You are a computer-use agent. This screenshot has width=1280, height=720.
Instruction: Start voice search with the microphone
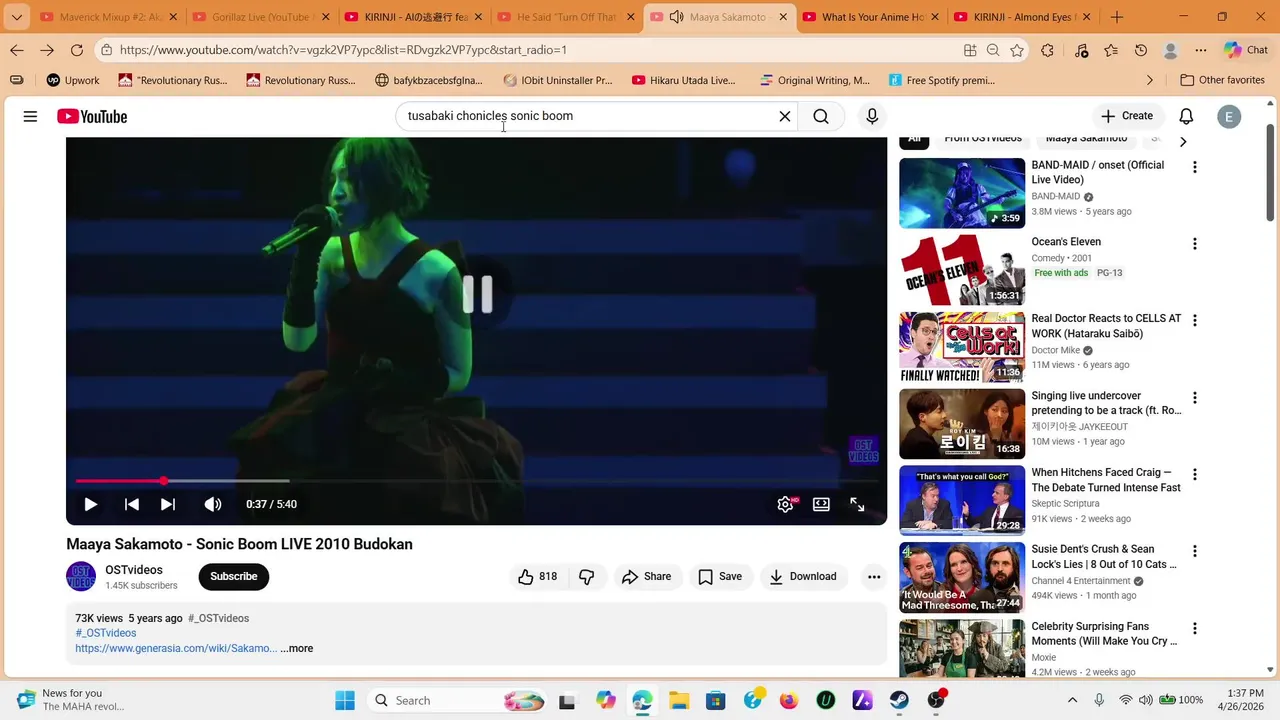click(872, 117)
